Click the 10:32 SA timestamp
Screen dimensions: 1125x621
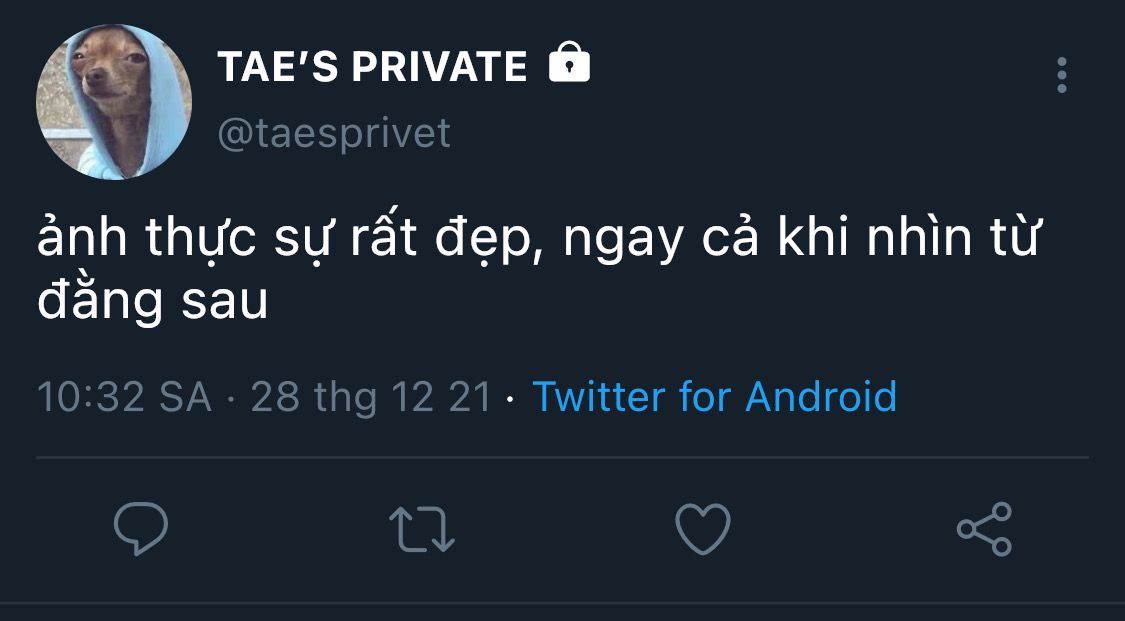click(124, 397)
